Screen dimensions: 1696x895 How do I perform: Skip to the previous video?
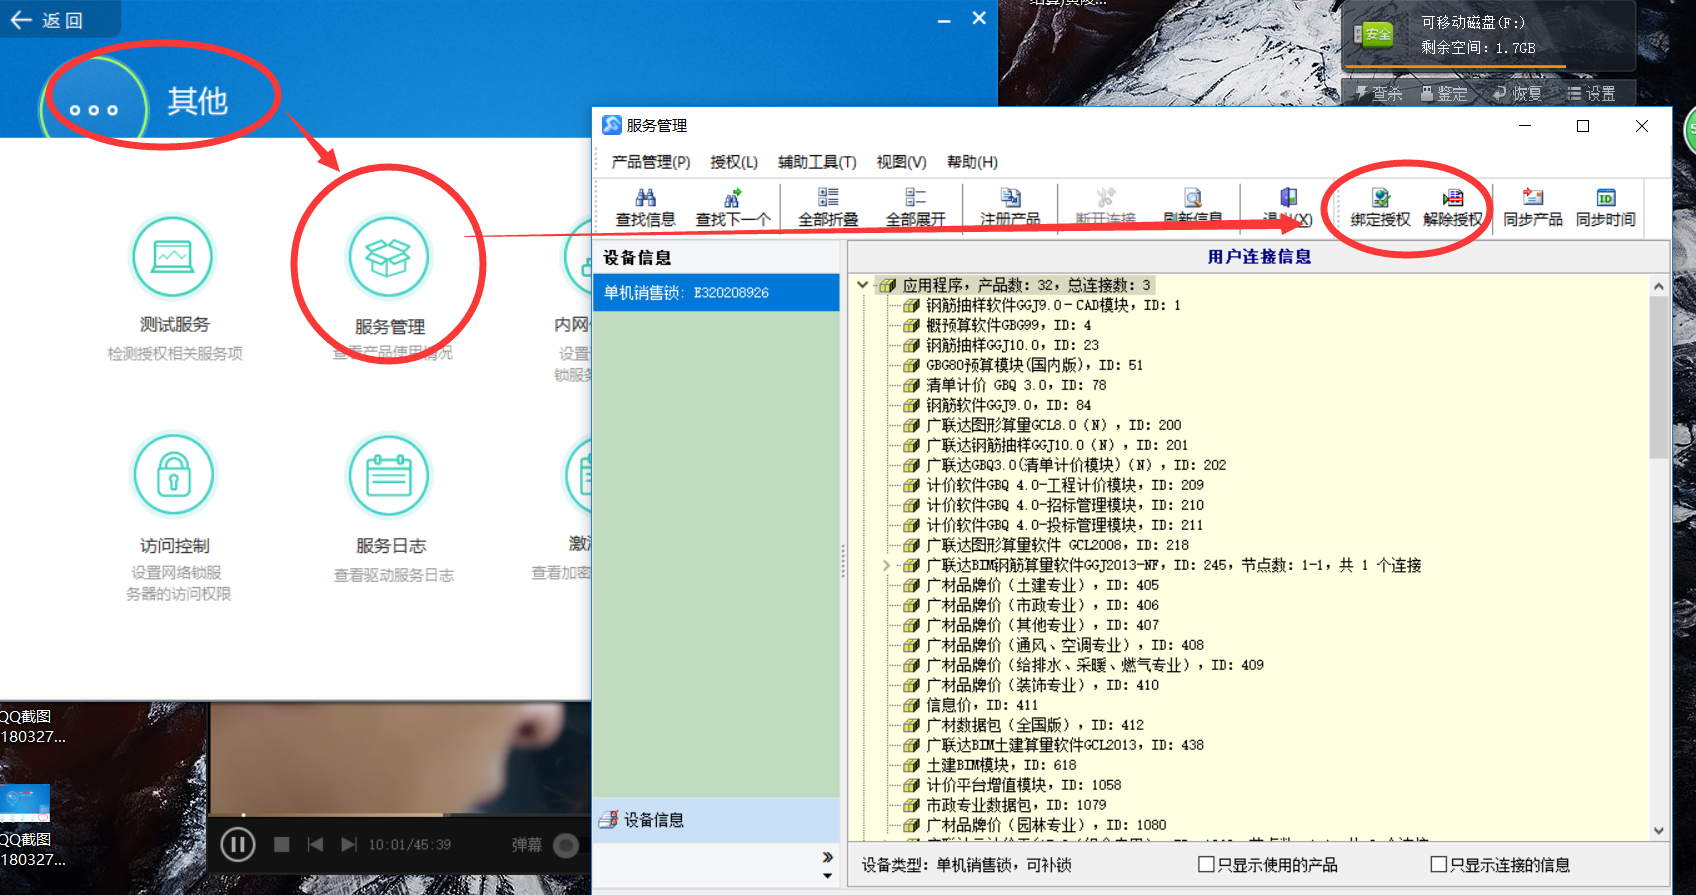point(315,845)
